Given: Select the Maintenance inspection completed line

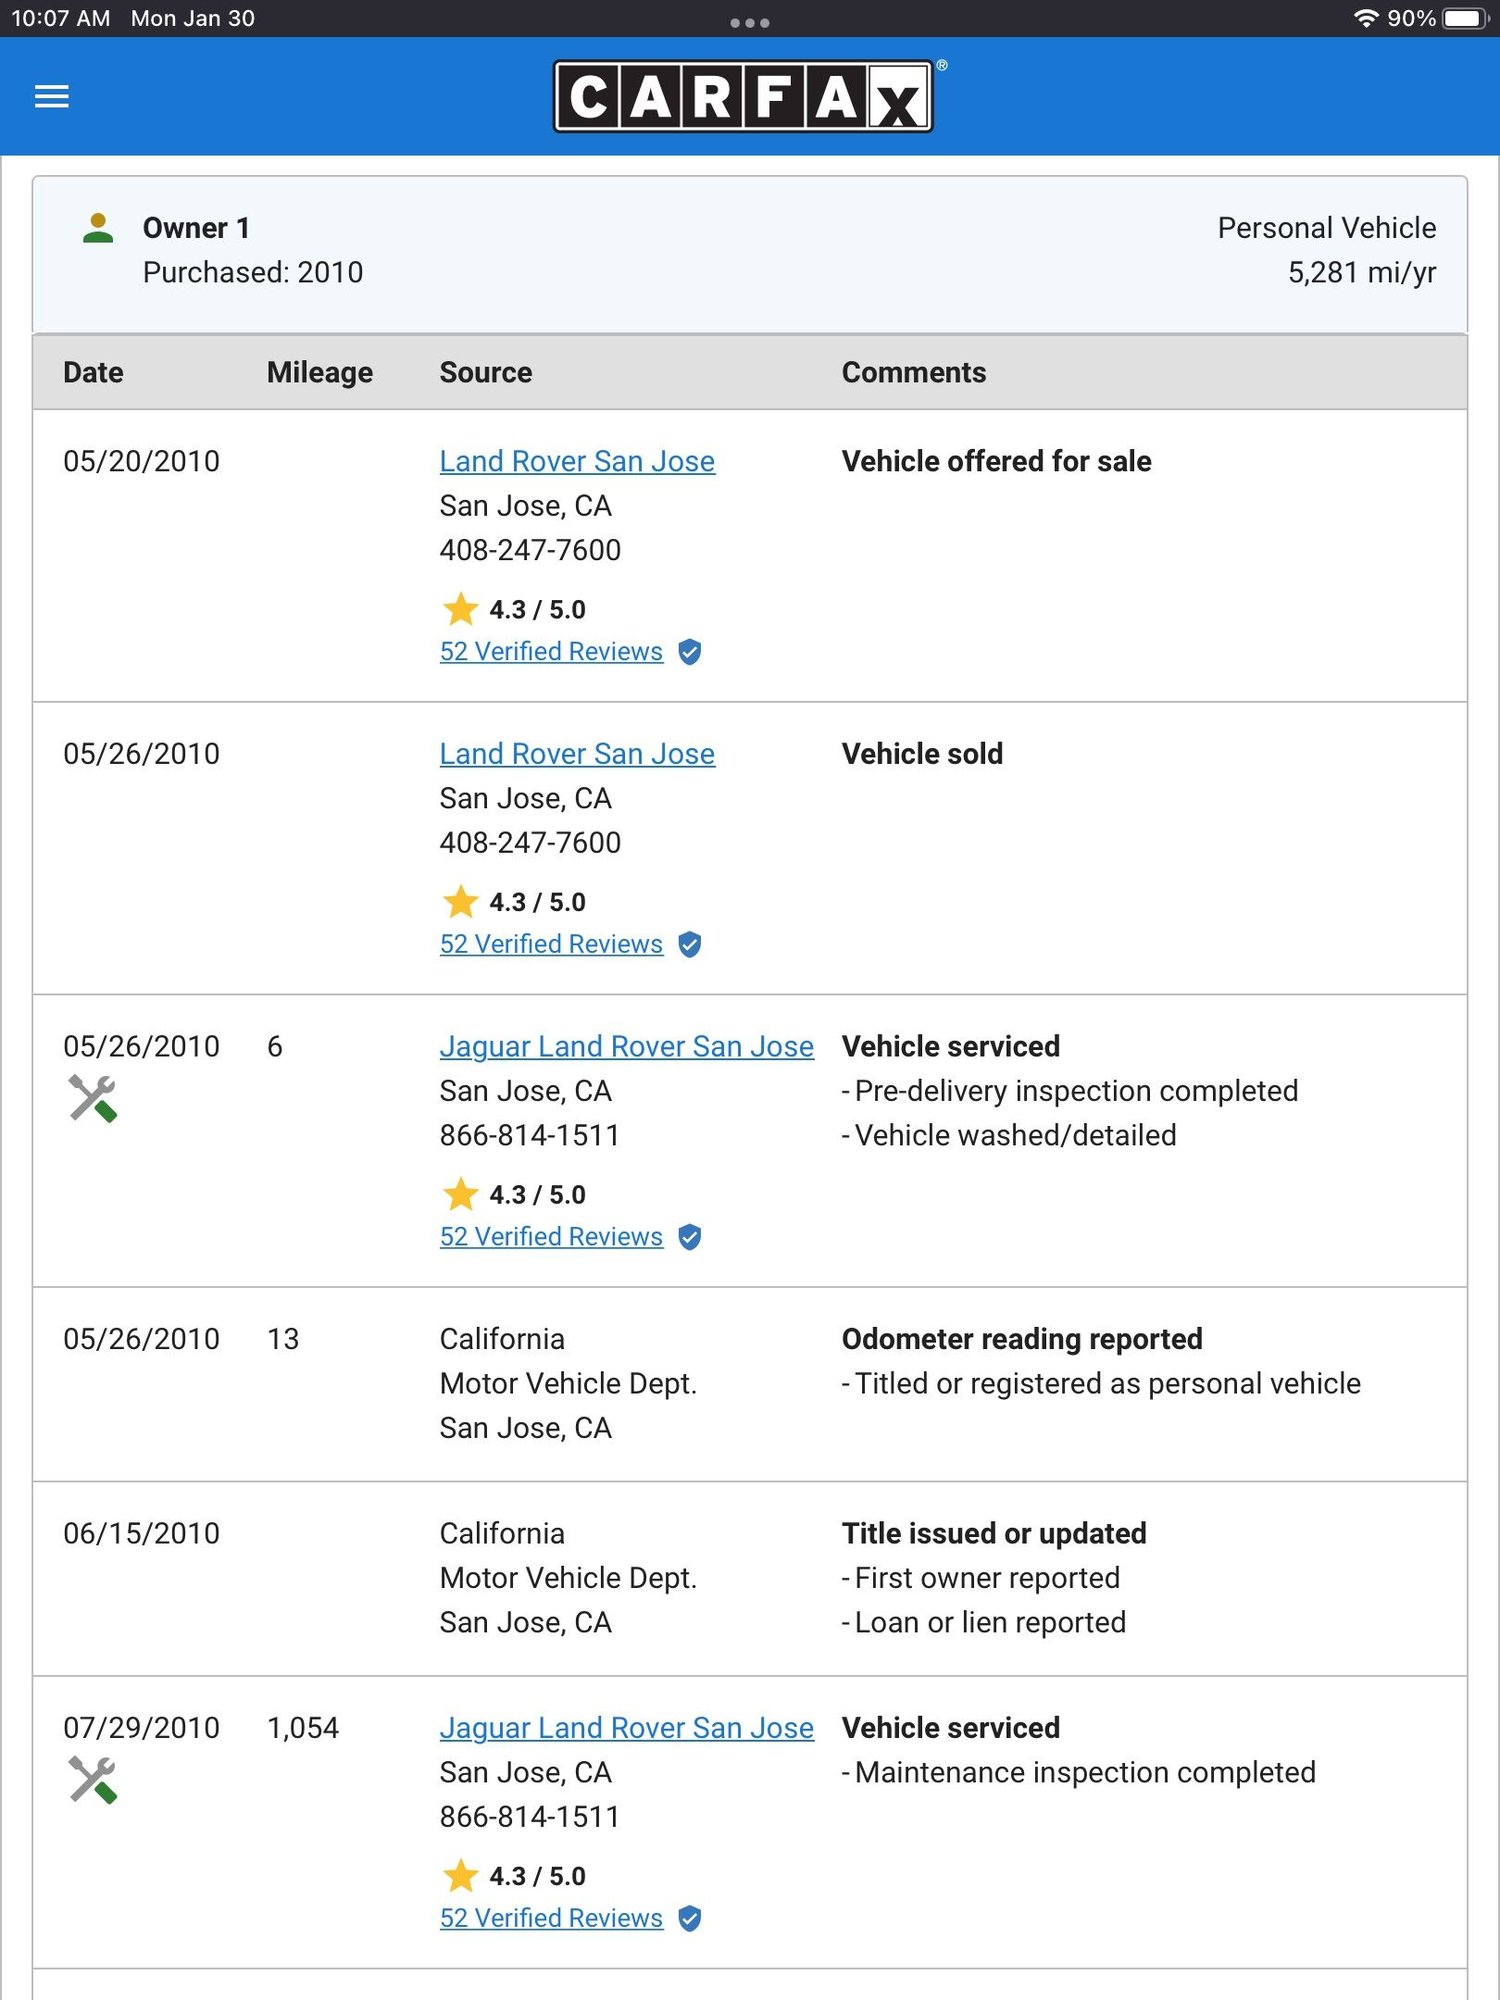Looking at the screenshot, I should click(x=1079, y=1772).
